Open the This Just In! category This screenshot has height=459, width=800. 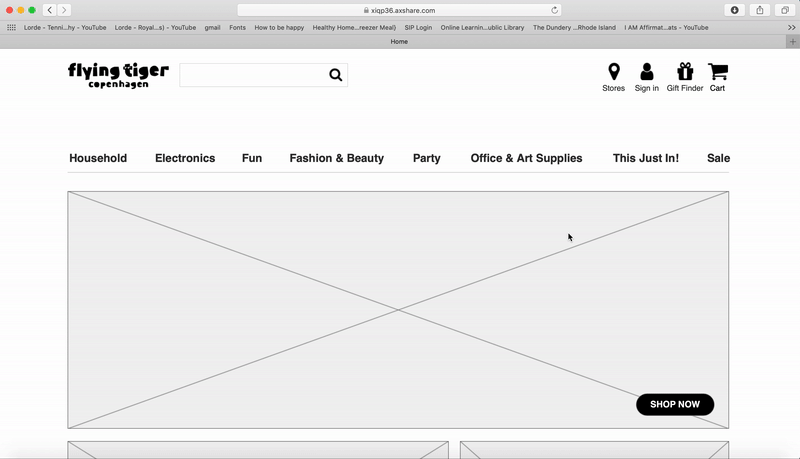[x=646, y=158]
